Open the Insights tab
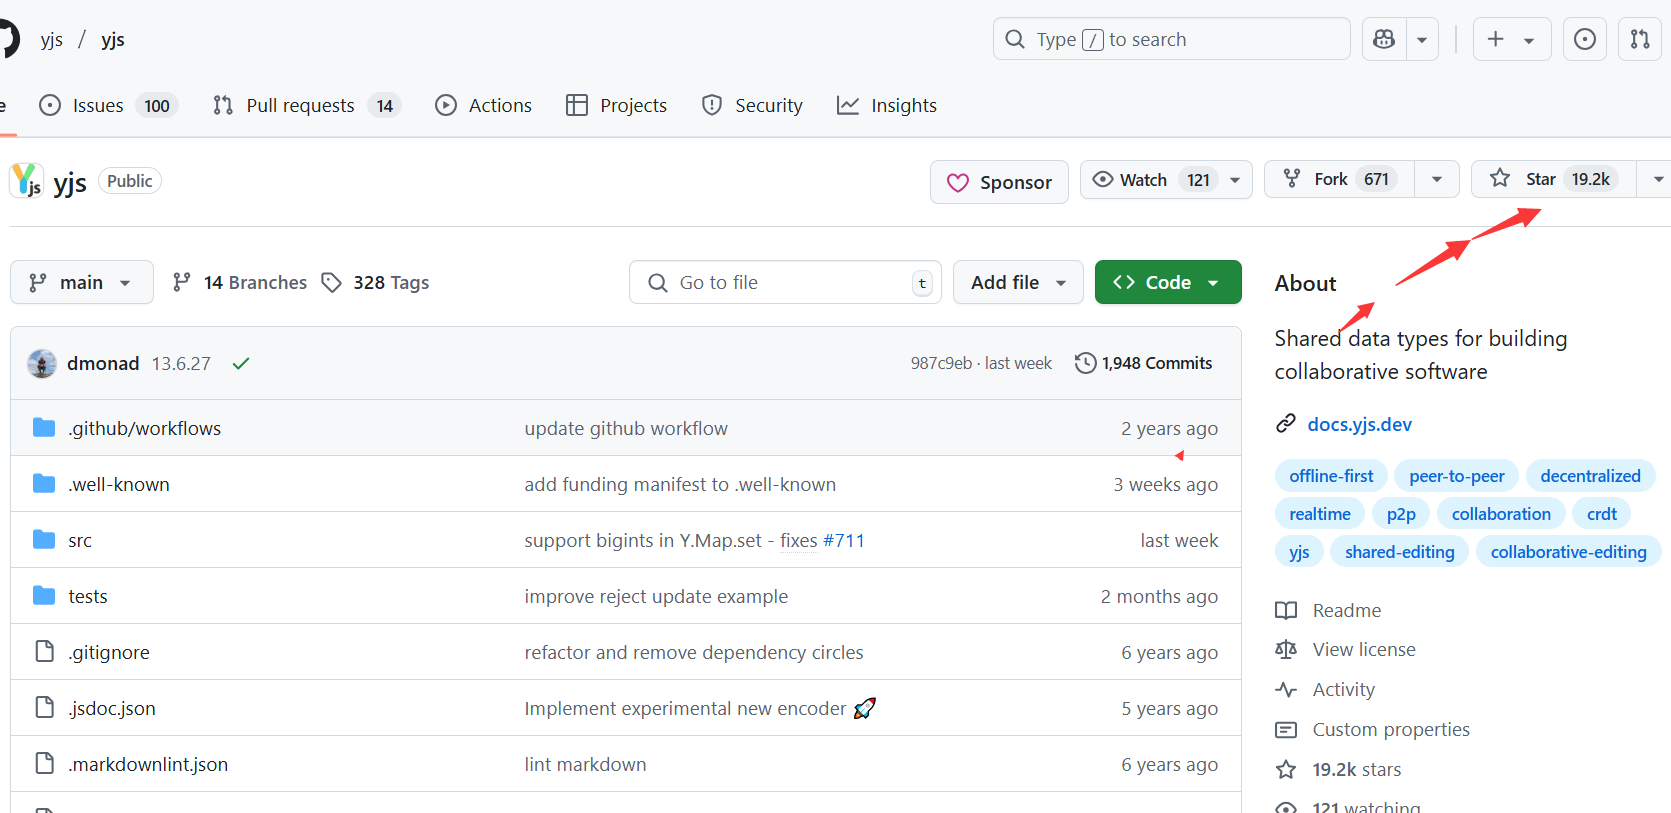The height and width of the screenshot is (813, 1671). (887, 105)
